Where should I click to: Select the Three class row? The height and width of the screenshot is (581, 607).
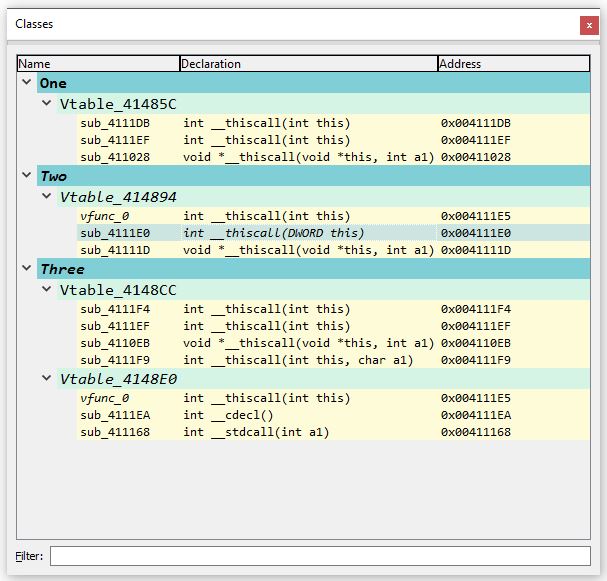pos(314,269)
